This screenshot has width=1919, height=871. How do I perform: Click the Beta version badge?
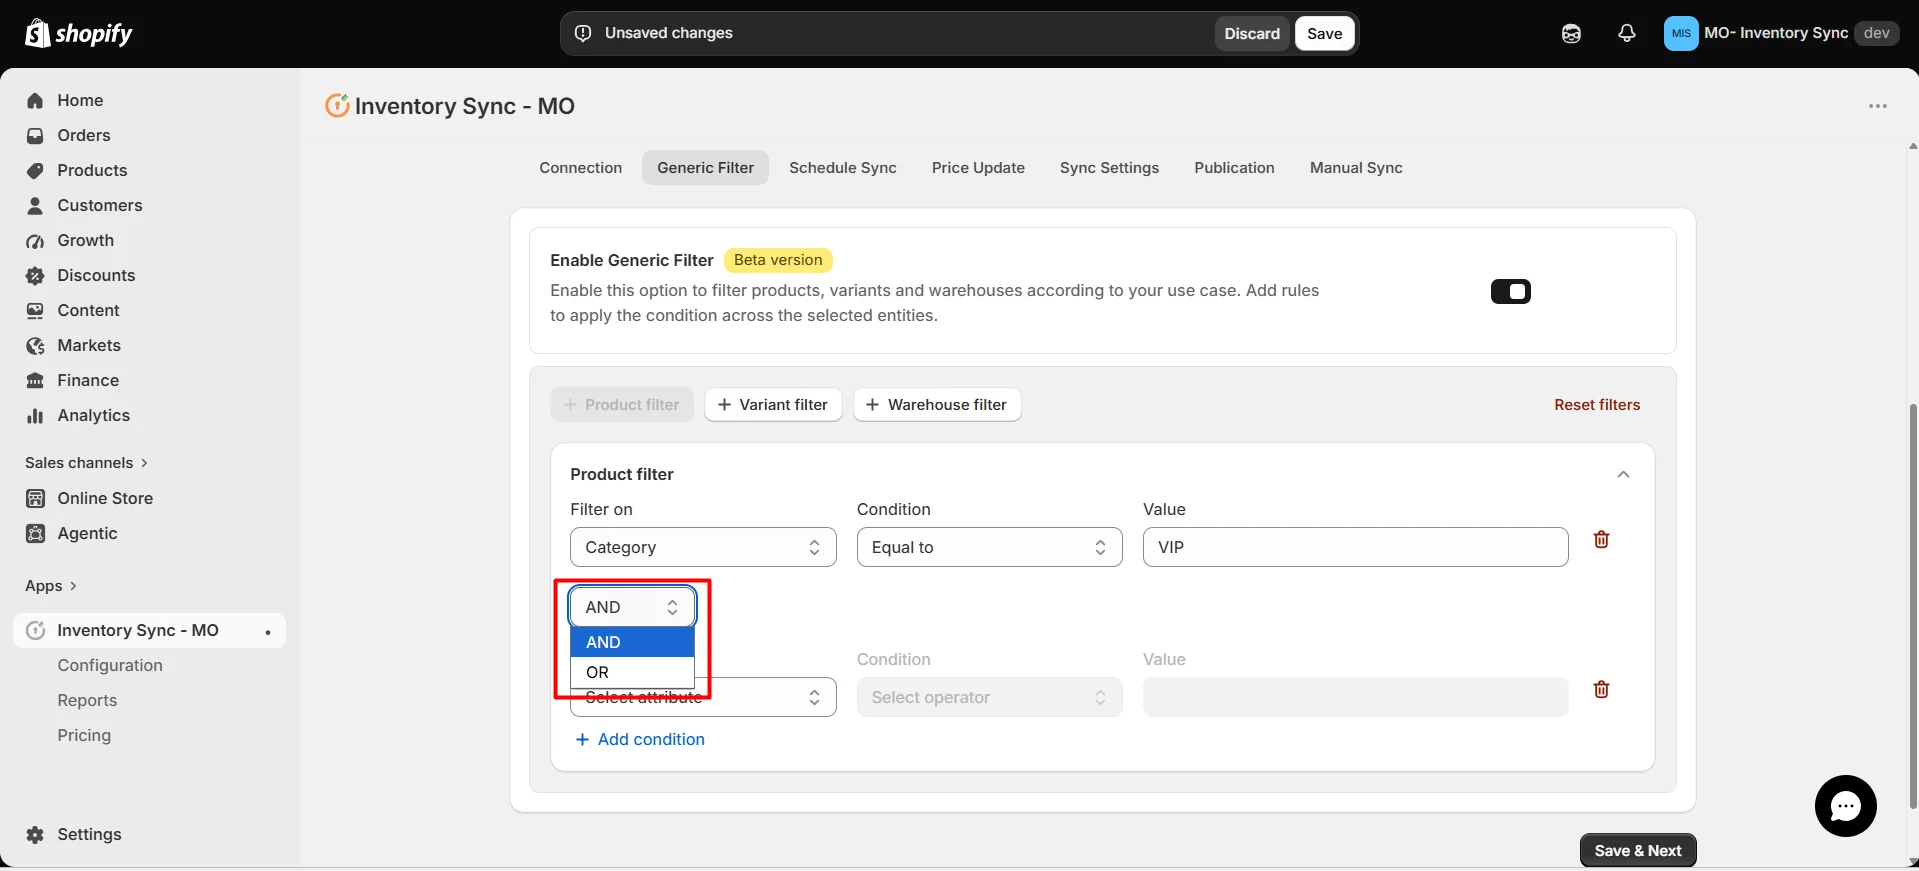point(778,260)
